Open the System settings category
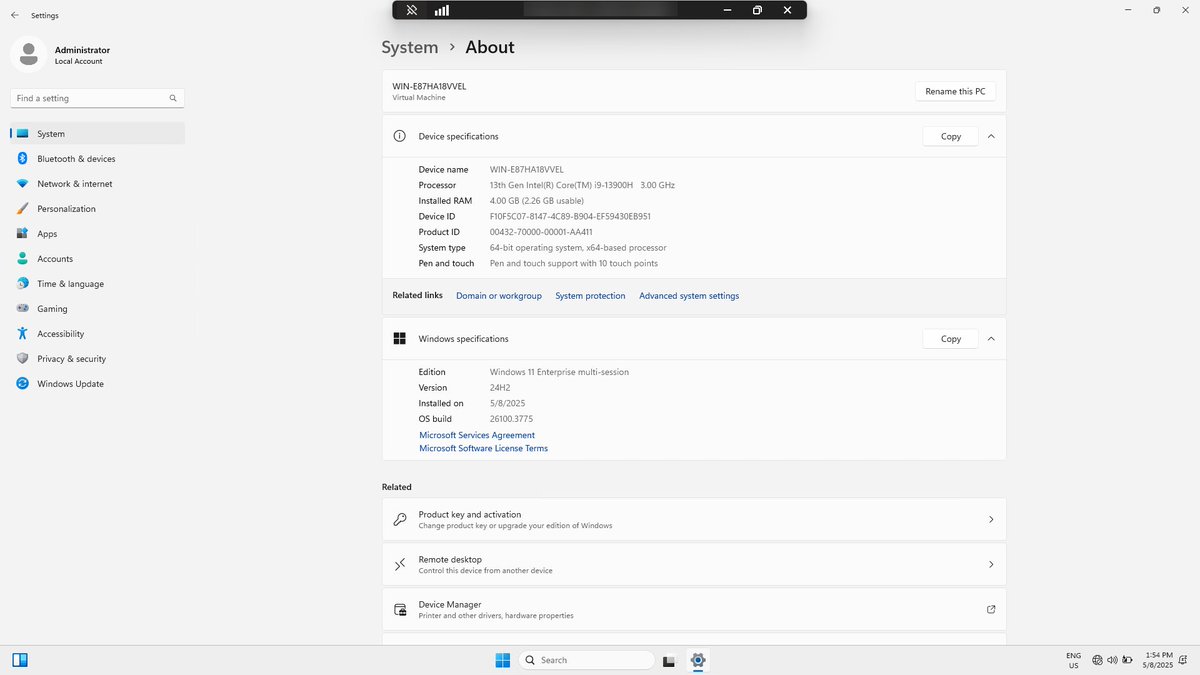The height and width of the screenshot is (675, 1200). coord(97,134)
